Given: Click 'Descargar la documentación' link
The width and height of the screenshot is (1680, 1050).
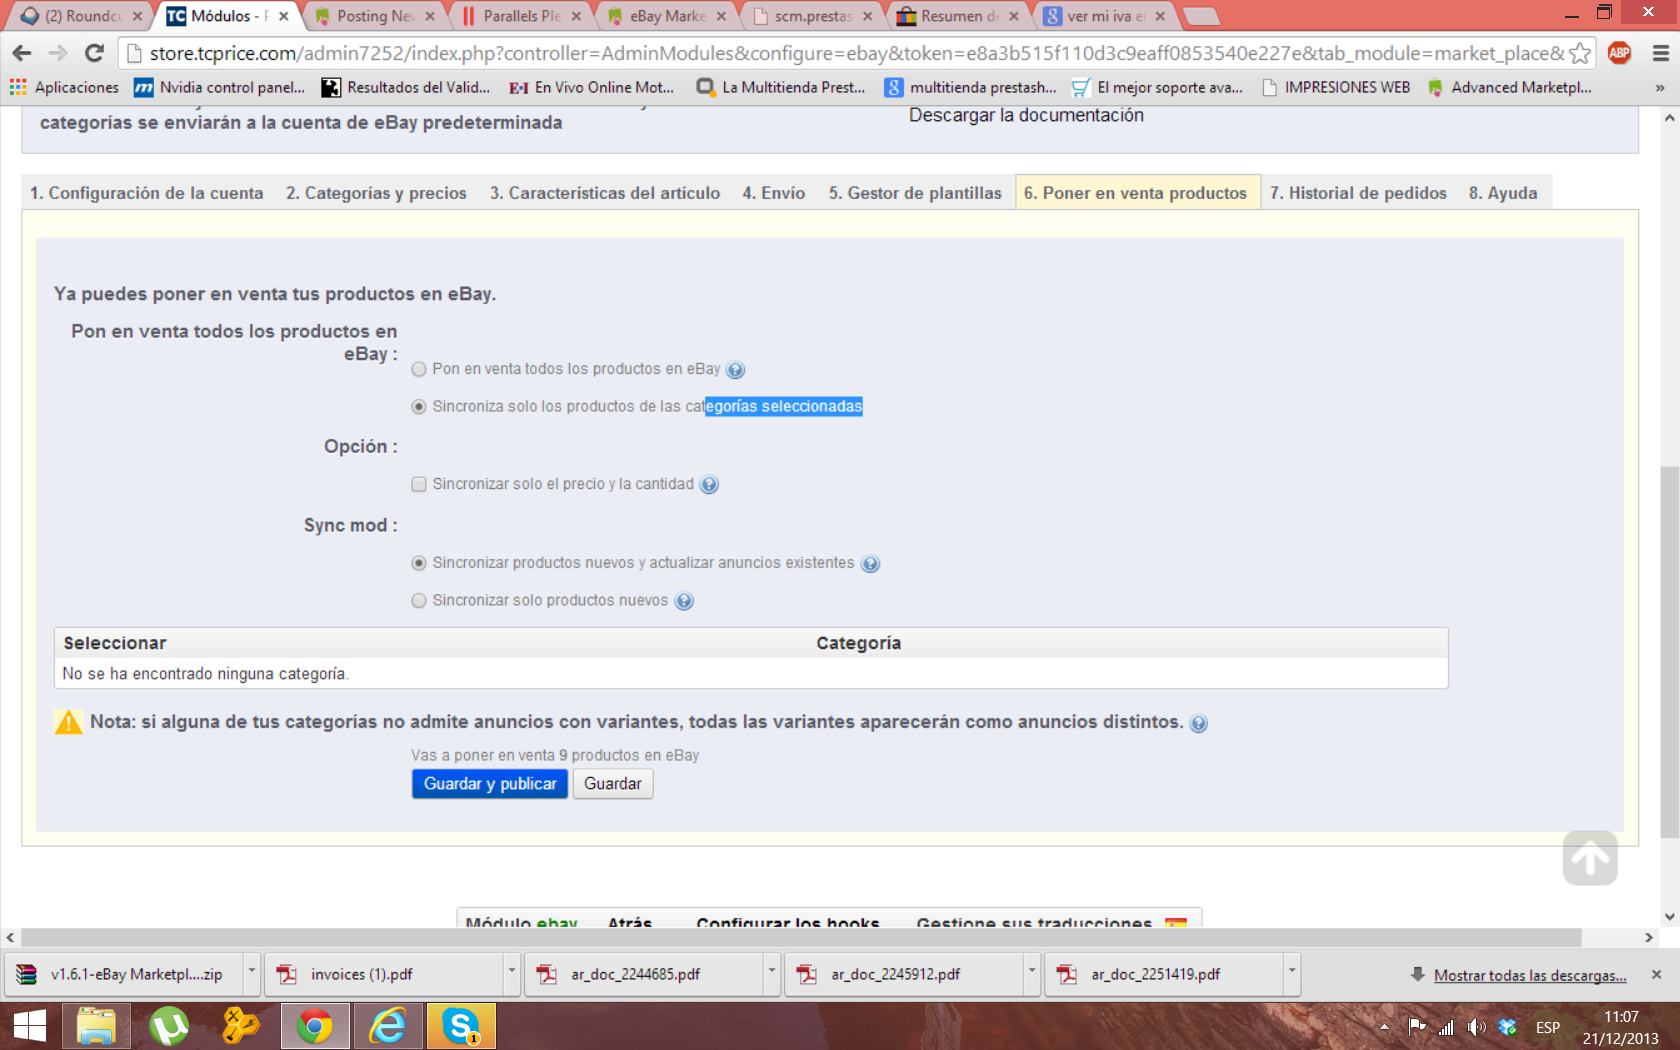Looking at the screenshot, I should click(1026, 116).
